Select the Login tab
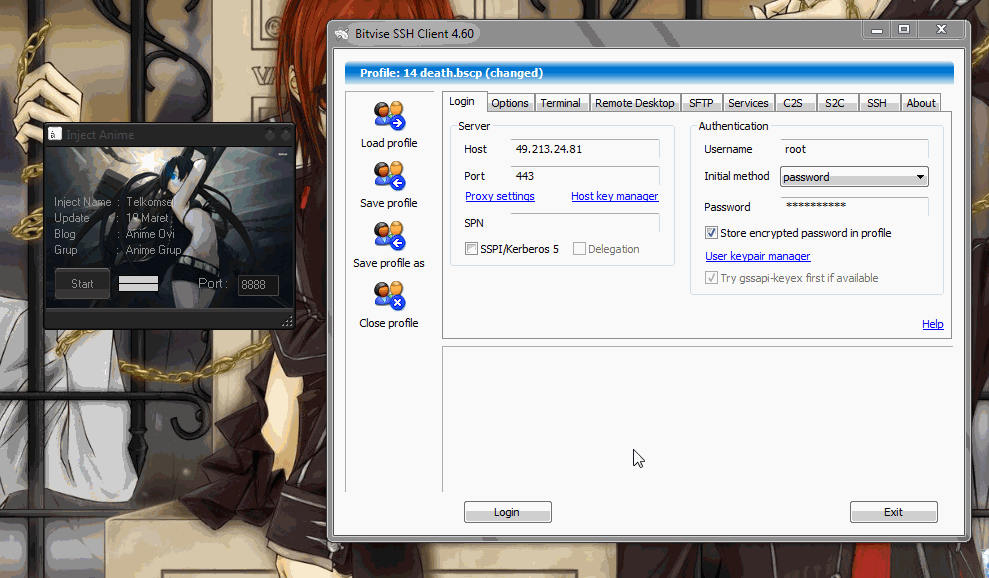 click(x=462, y=102)
